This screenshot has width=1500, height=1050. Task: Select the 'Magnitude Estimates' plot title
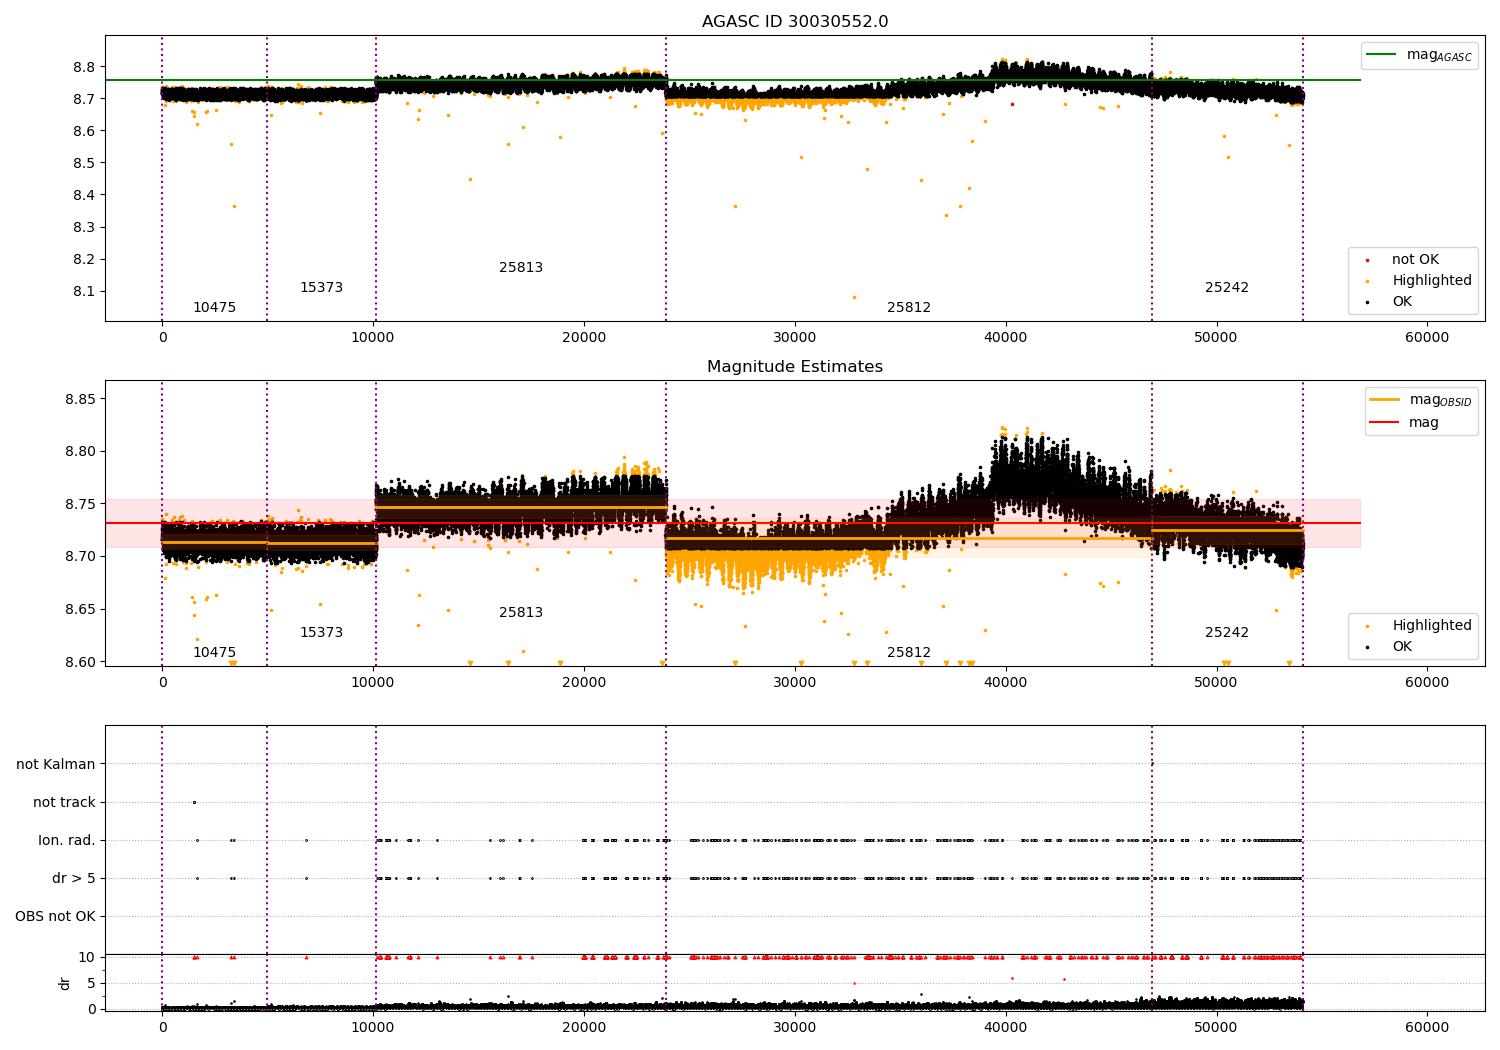pyautogui.click(x=795, y=366)
